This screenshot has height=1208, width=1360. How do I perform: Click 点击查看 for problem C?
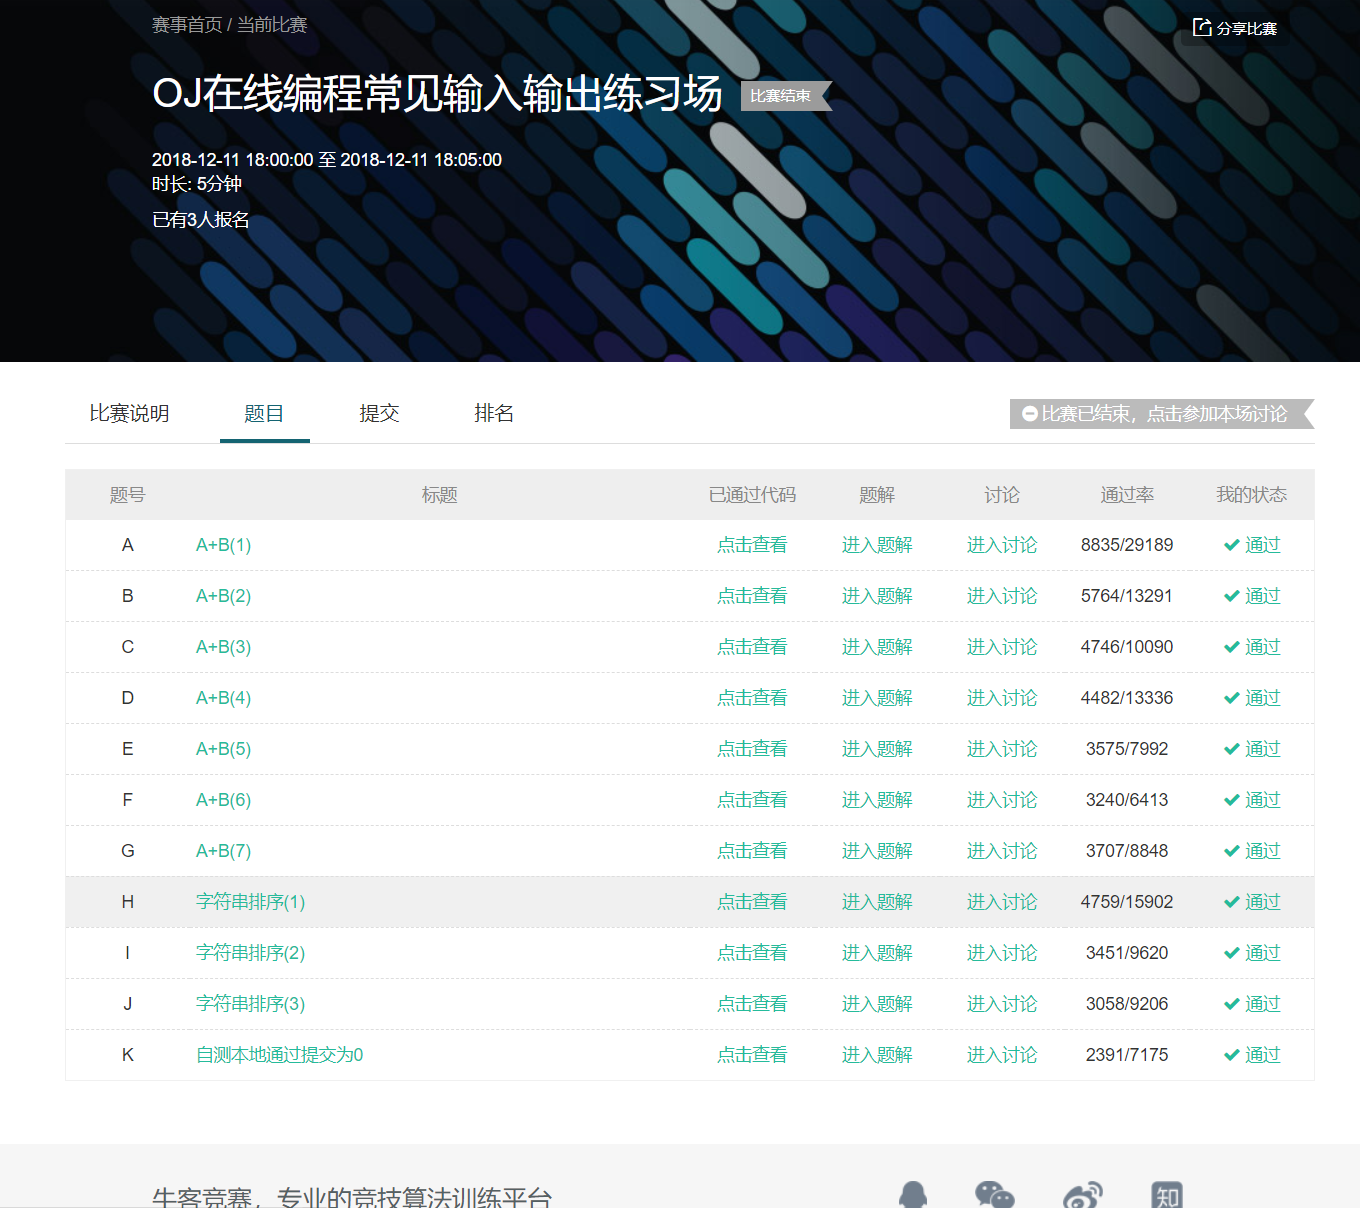coord(751,647)
